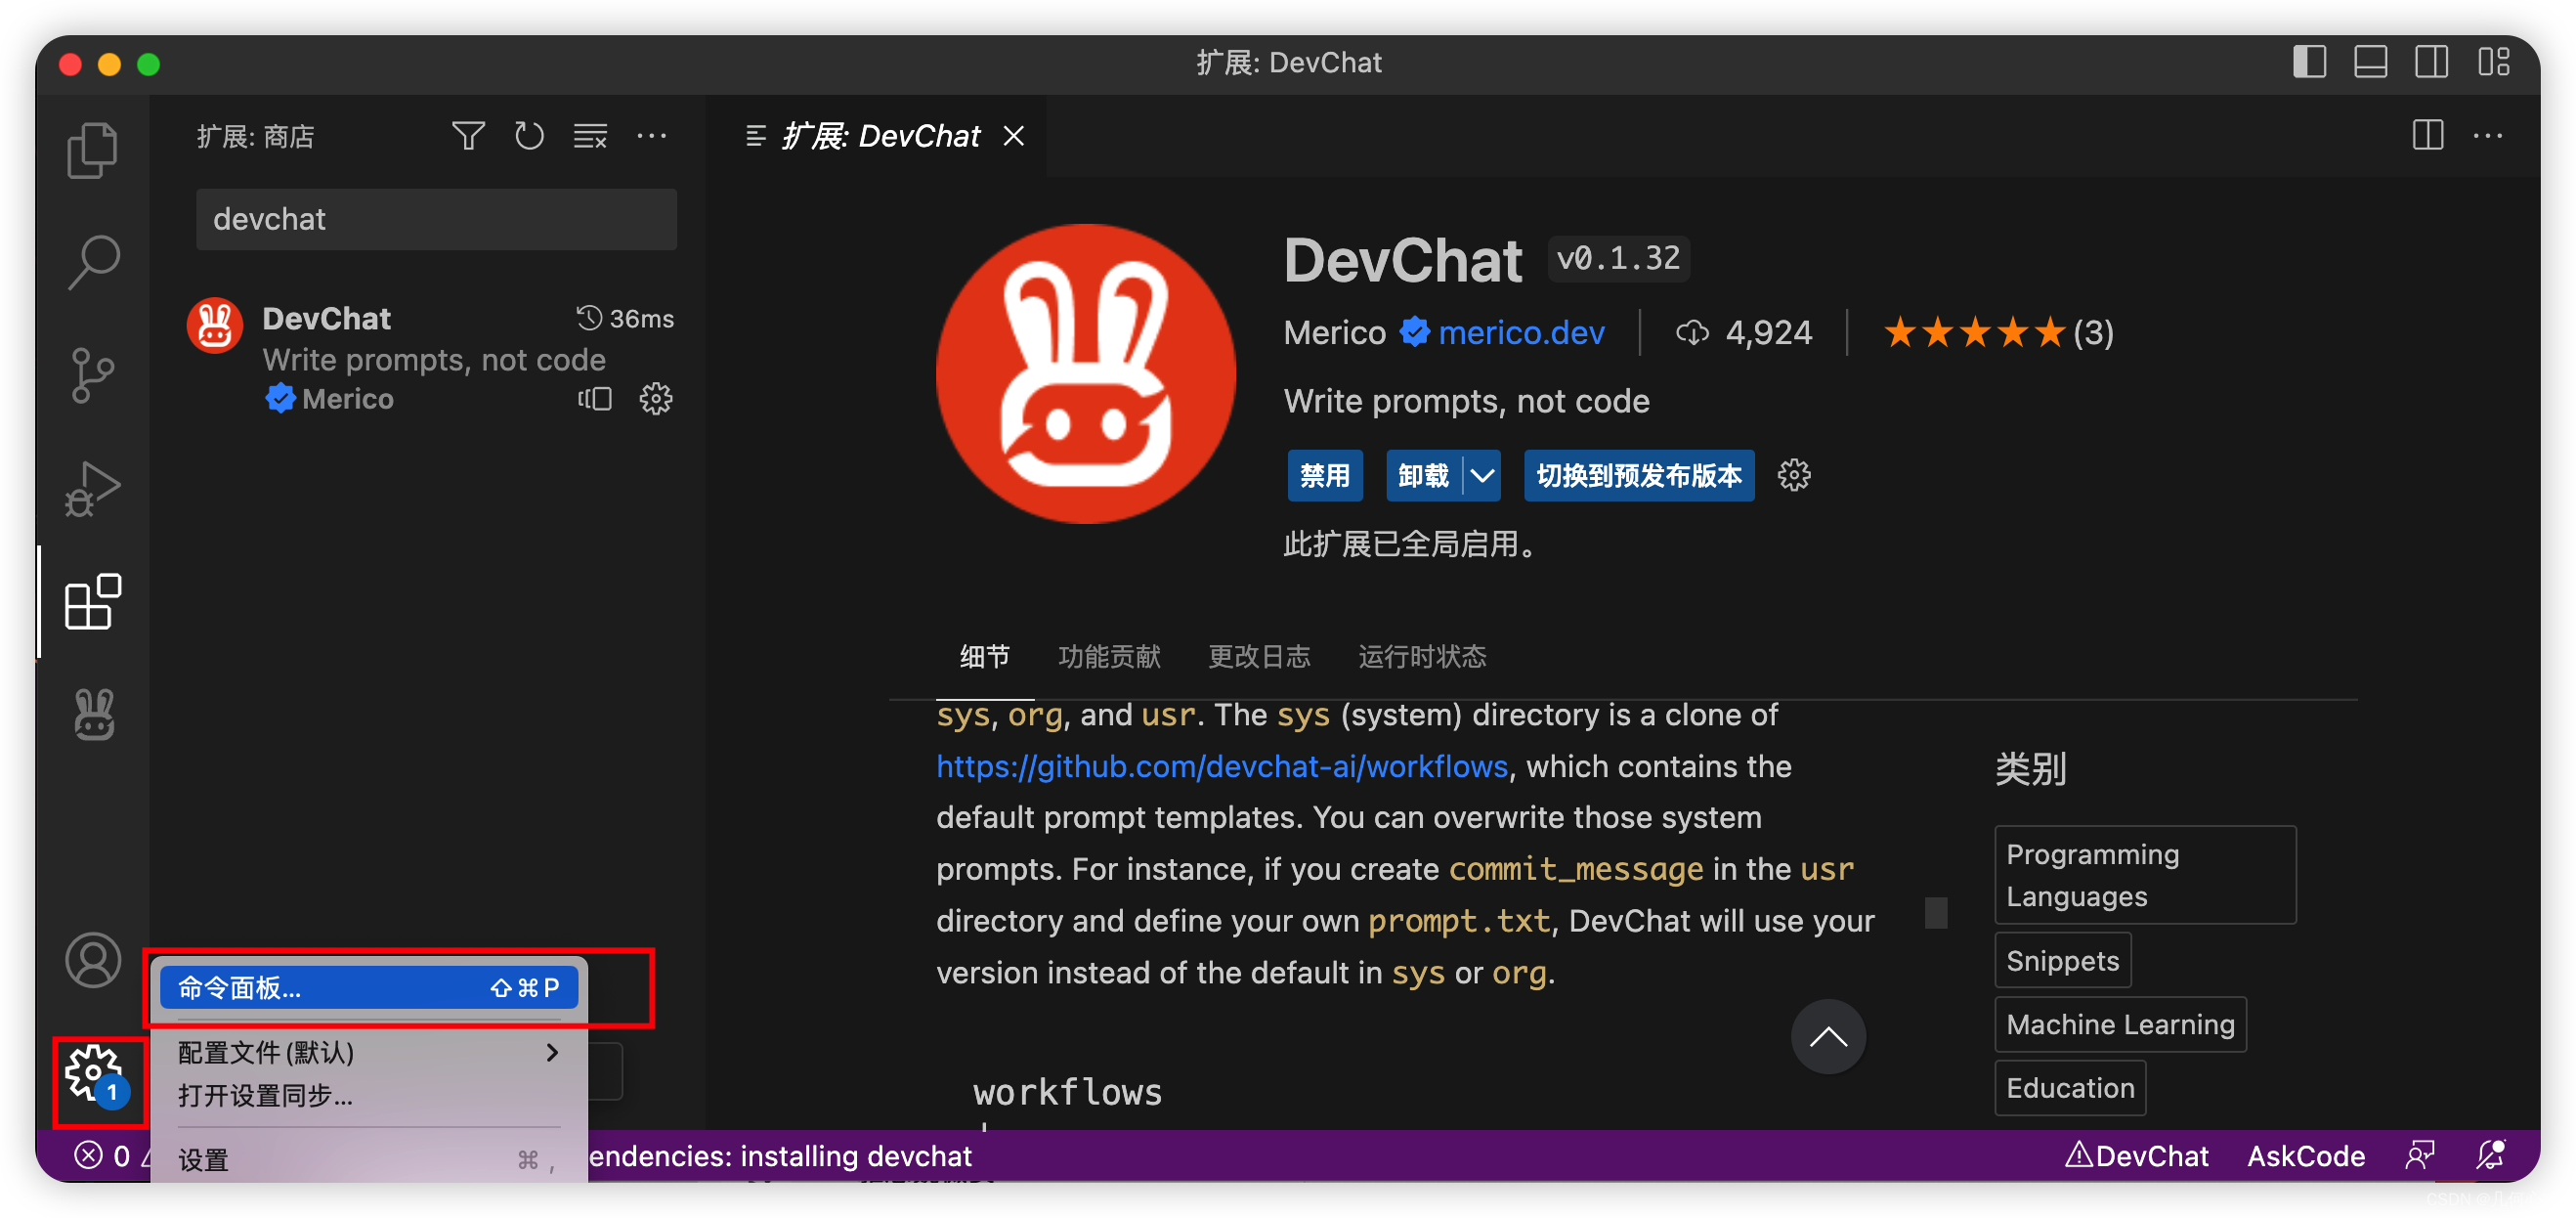Image resolution: width=2576 pixels, height=1218 pixels.
Task: Open 设置 from the manage menu
Action: [368, 1159]
